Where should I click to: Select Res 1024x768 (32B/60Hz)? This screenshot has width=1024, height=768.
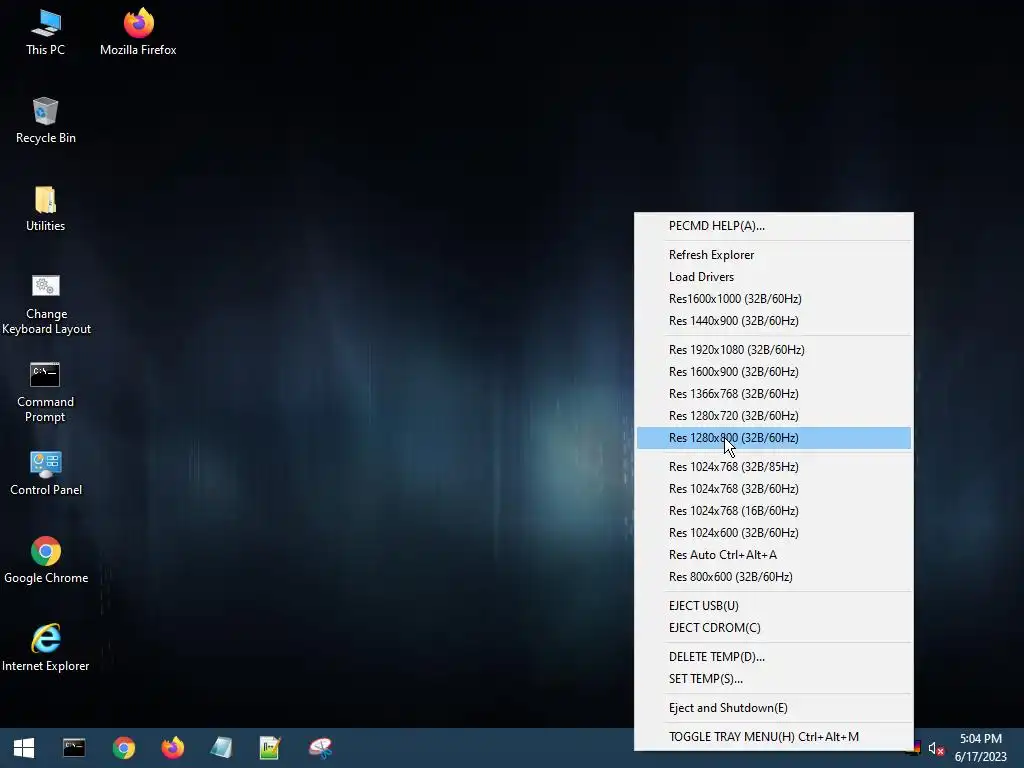click(774, 489)
